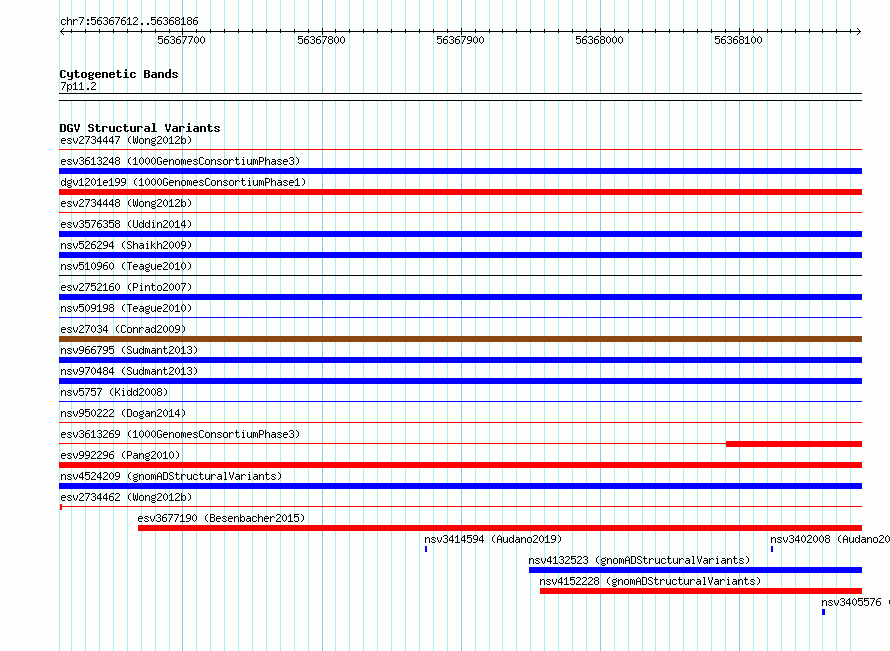Open variant esv992296 (Pang2010)
Image resolution: width=890 pixels, height=651 pixels.
pos(120,455)
